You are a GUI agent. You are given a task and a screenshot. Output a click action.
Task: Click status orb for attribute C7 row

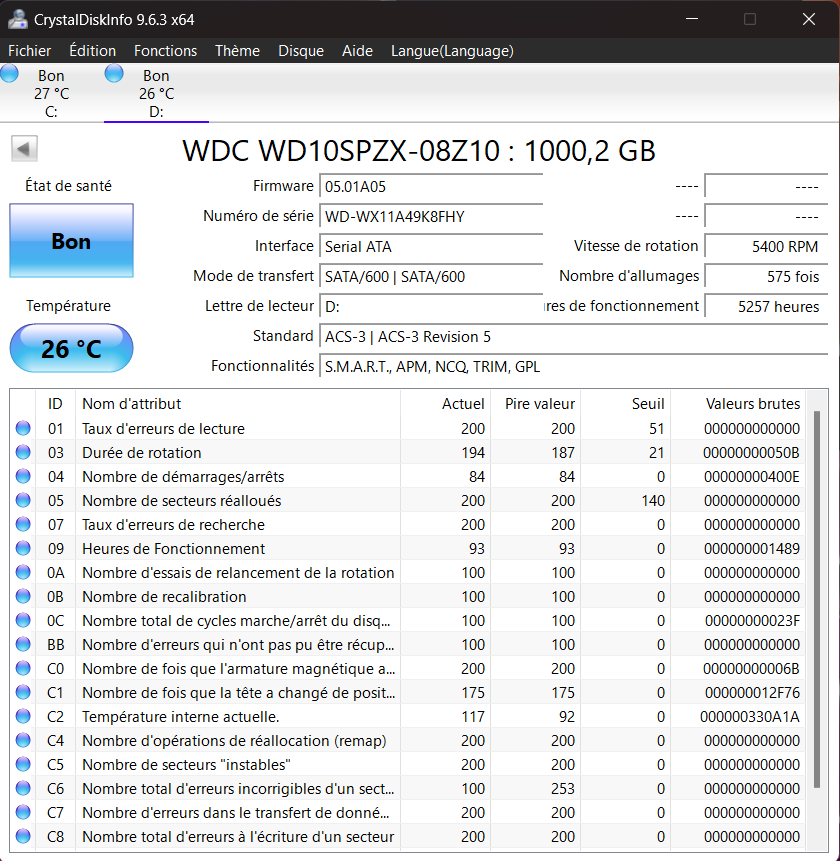[23, 812]
